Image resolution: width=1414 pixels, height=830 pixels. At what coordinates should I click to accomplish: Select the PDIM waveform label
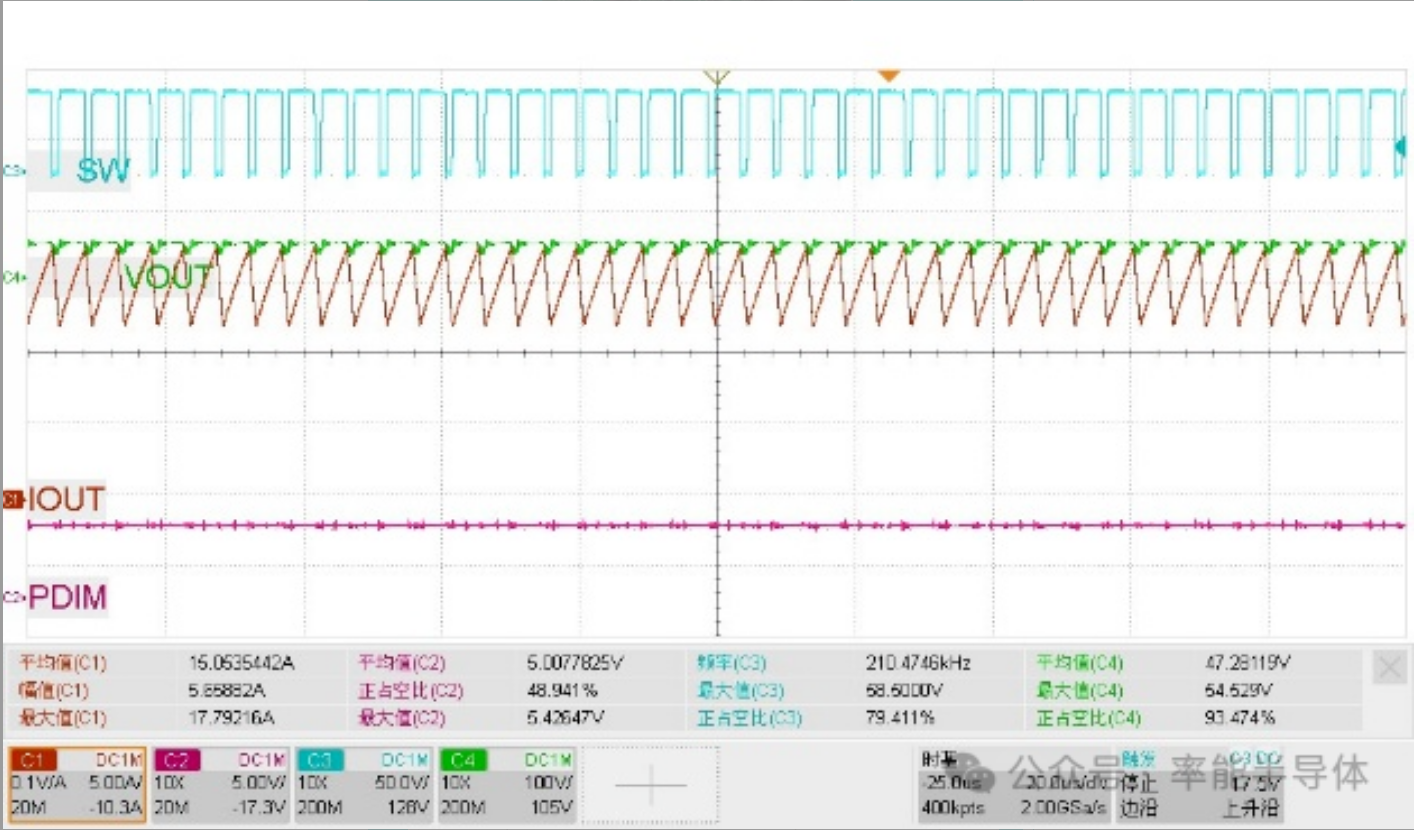(67, 598)
